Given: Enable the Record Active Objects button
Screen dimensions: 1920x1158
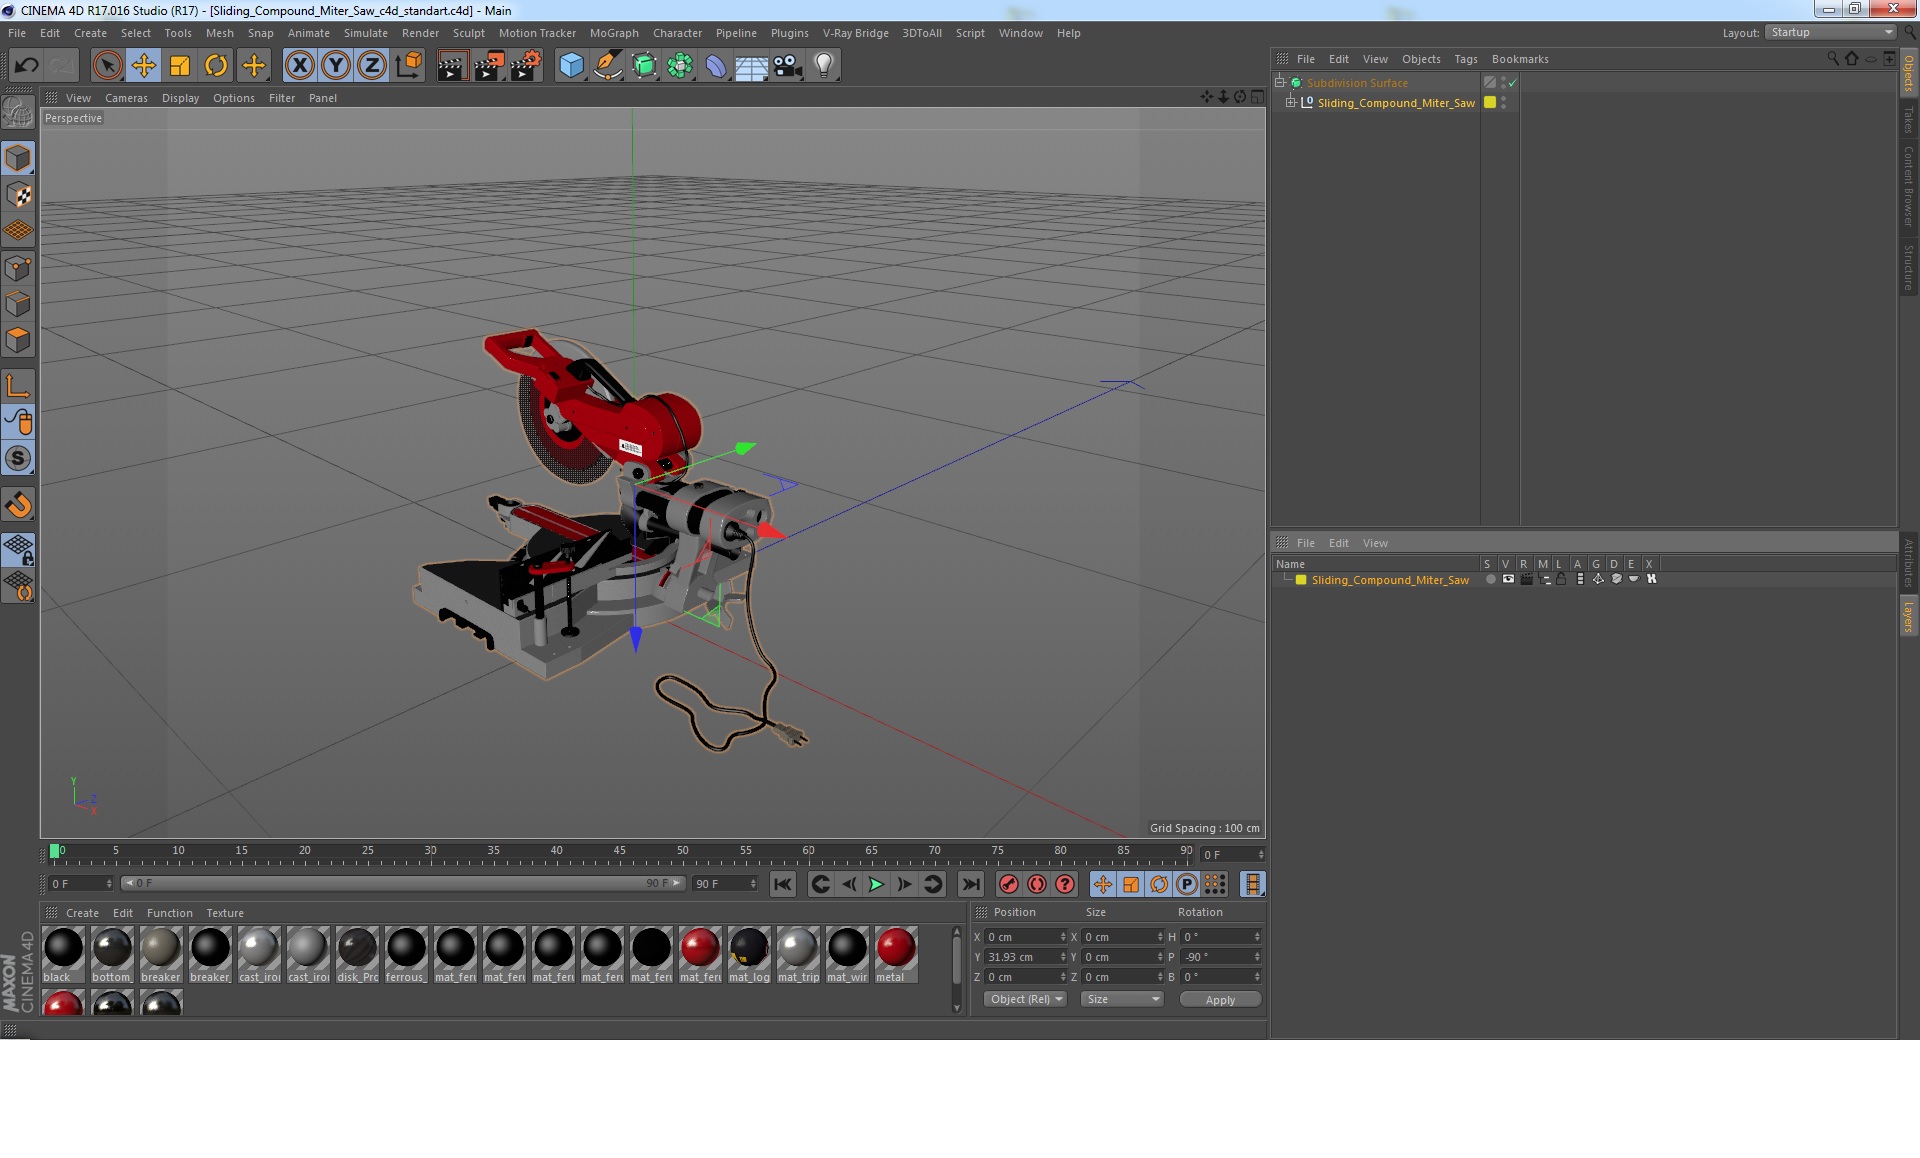Looking at the screenshot, I should pyautogui.click(x=1009, y=884).
